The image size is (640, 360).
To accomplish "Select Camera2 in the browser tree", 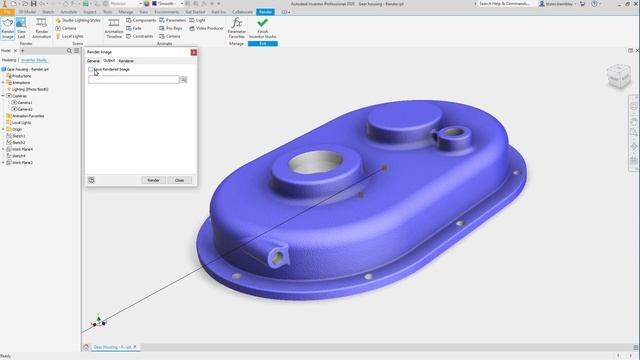I will pyautogui.click(x=22, y=109).
